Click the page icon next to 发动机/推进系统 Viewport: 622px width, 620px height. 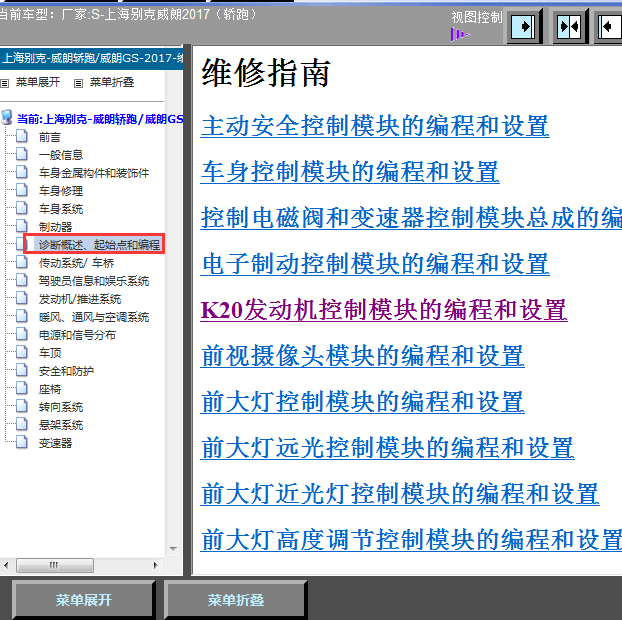tap(22, 298)
